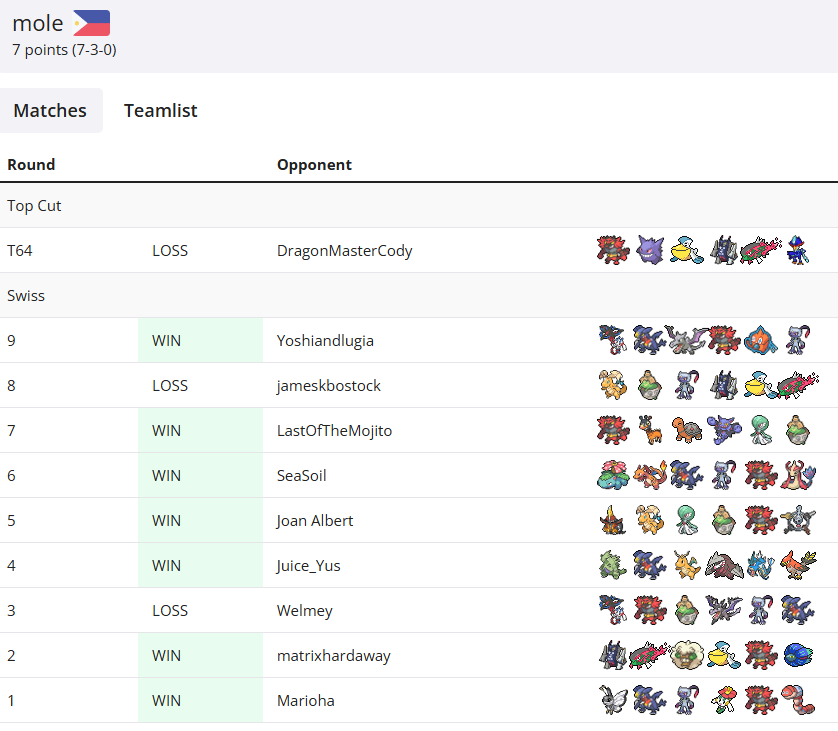The width and height of the screenshot is (838, 731).
Task: Click the LOSS result for round 8
Action: pos(170,385)
